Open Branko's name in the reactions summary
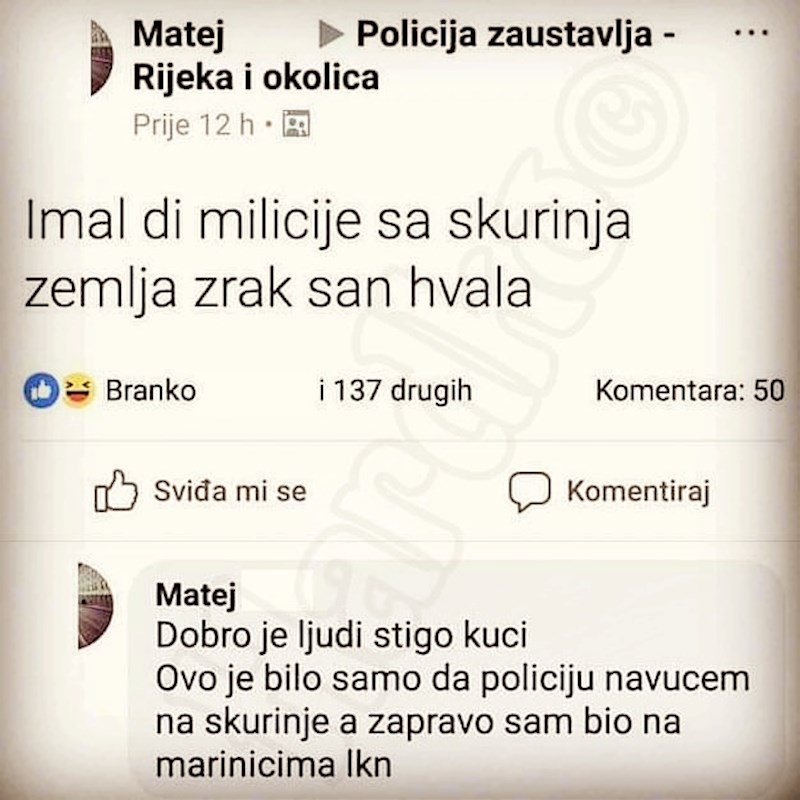800x800 pixels. [150, 390]
